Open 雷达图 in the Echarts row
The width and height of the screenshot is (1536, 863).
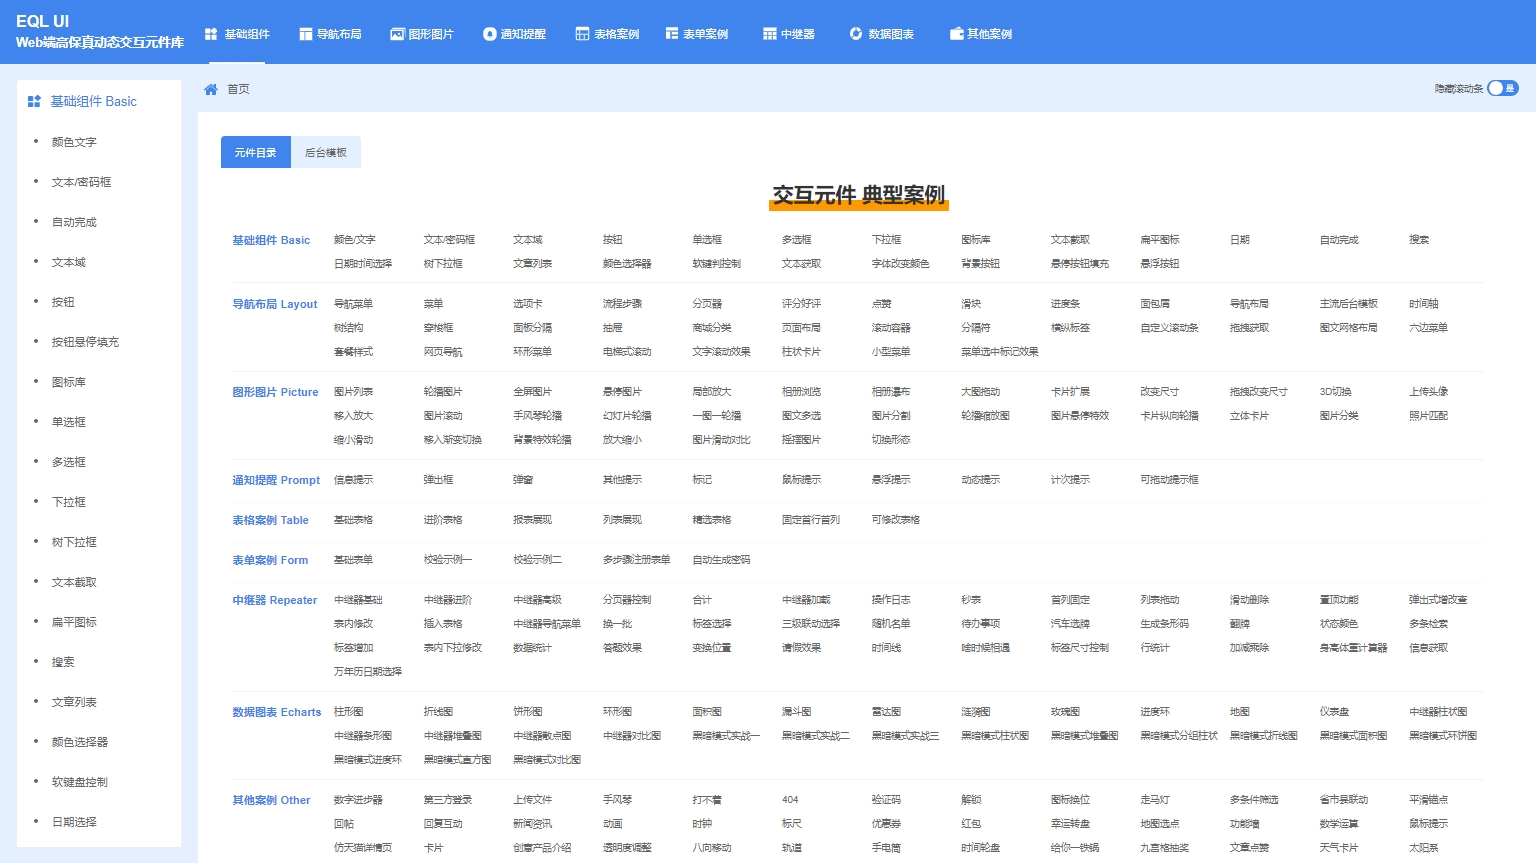886,712
